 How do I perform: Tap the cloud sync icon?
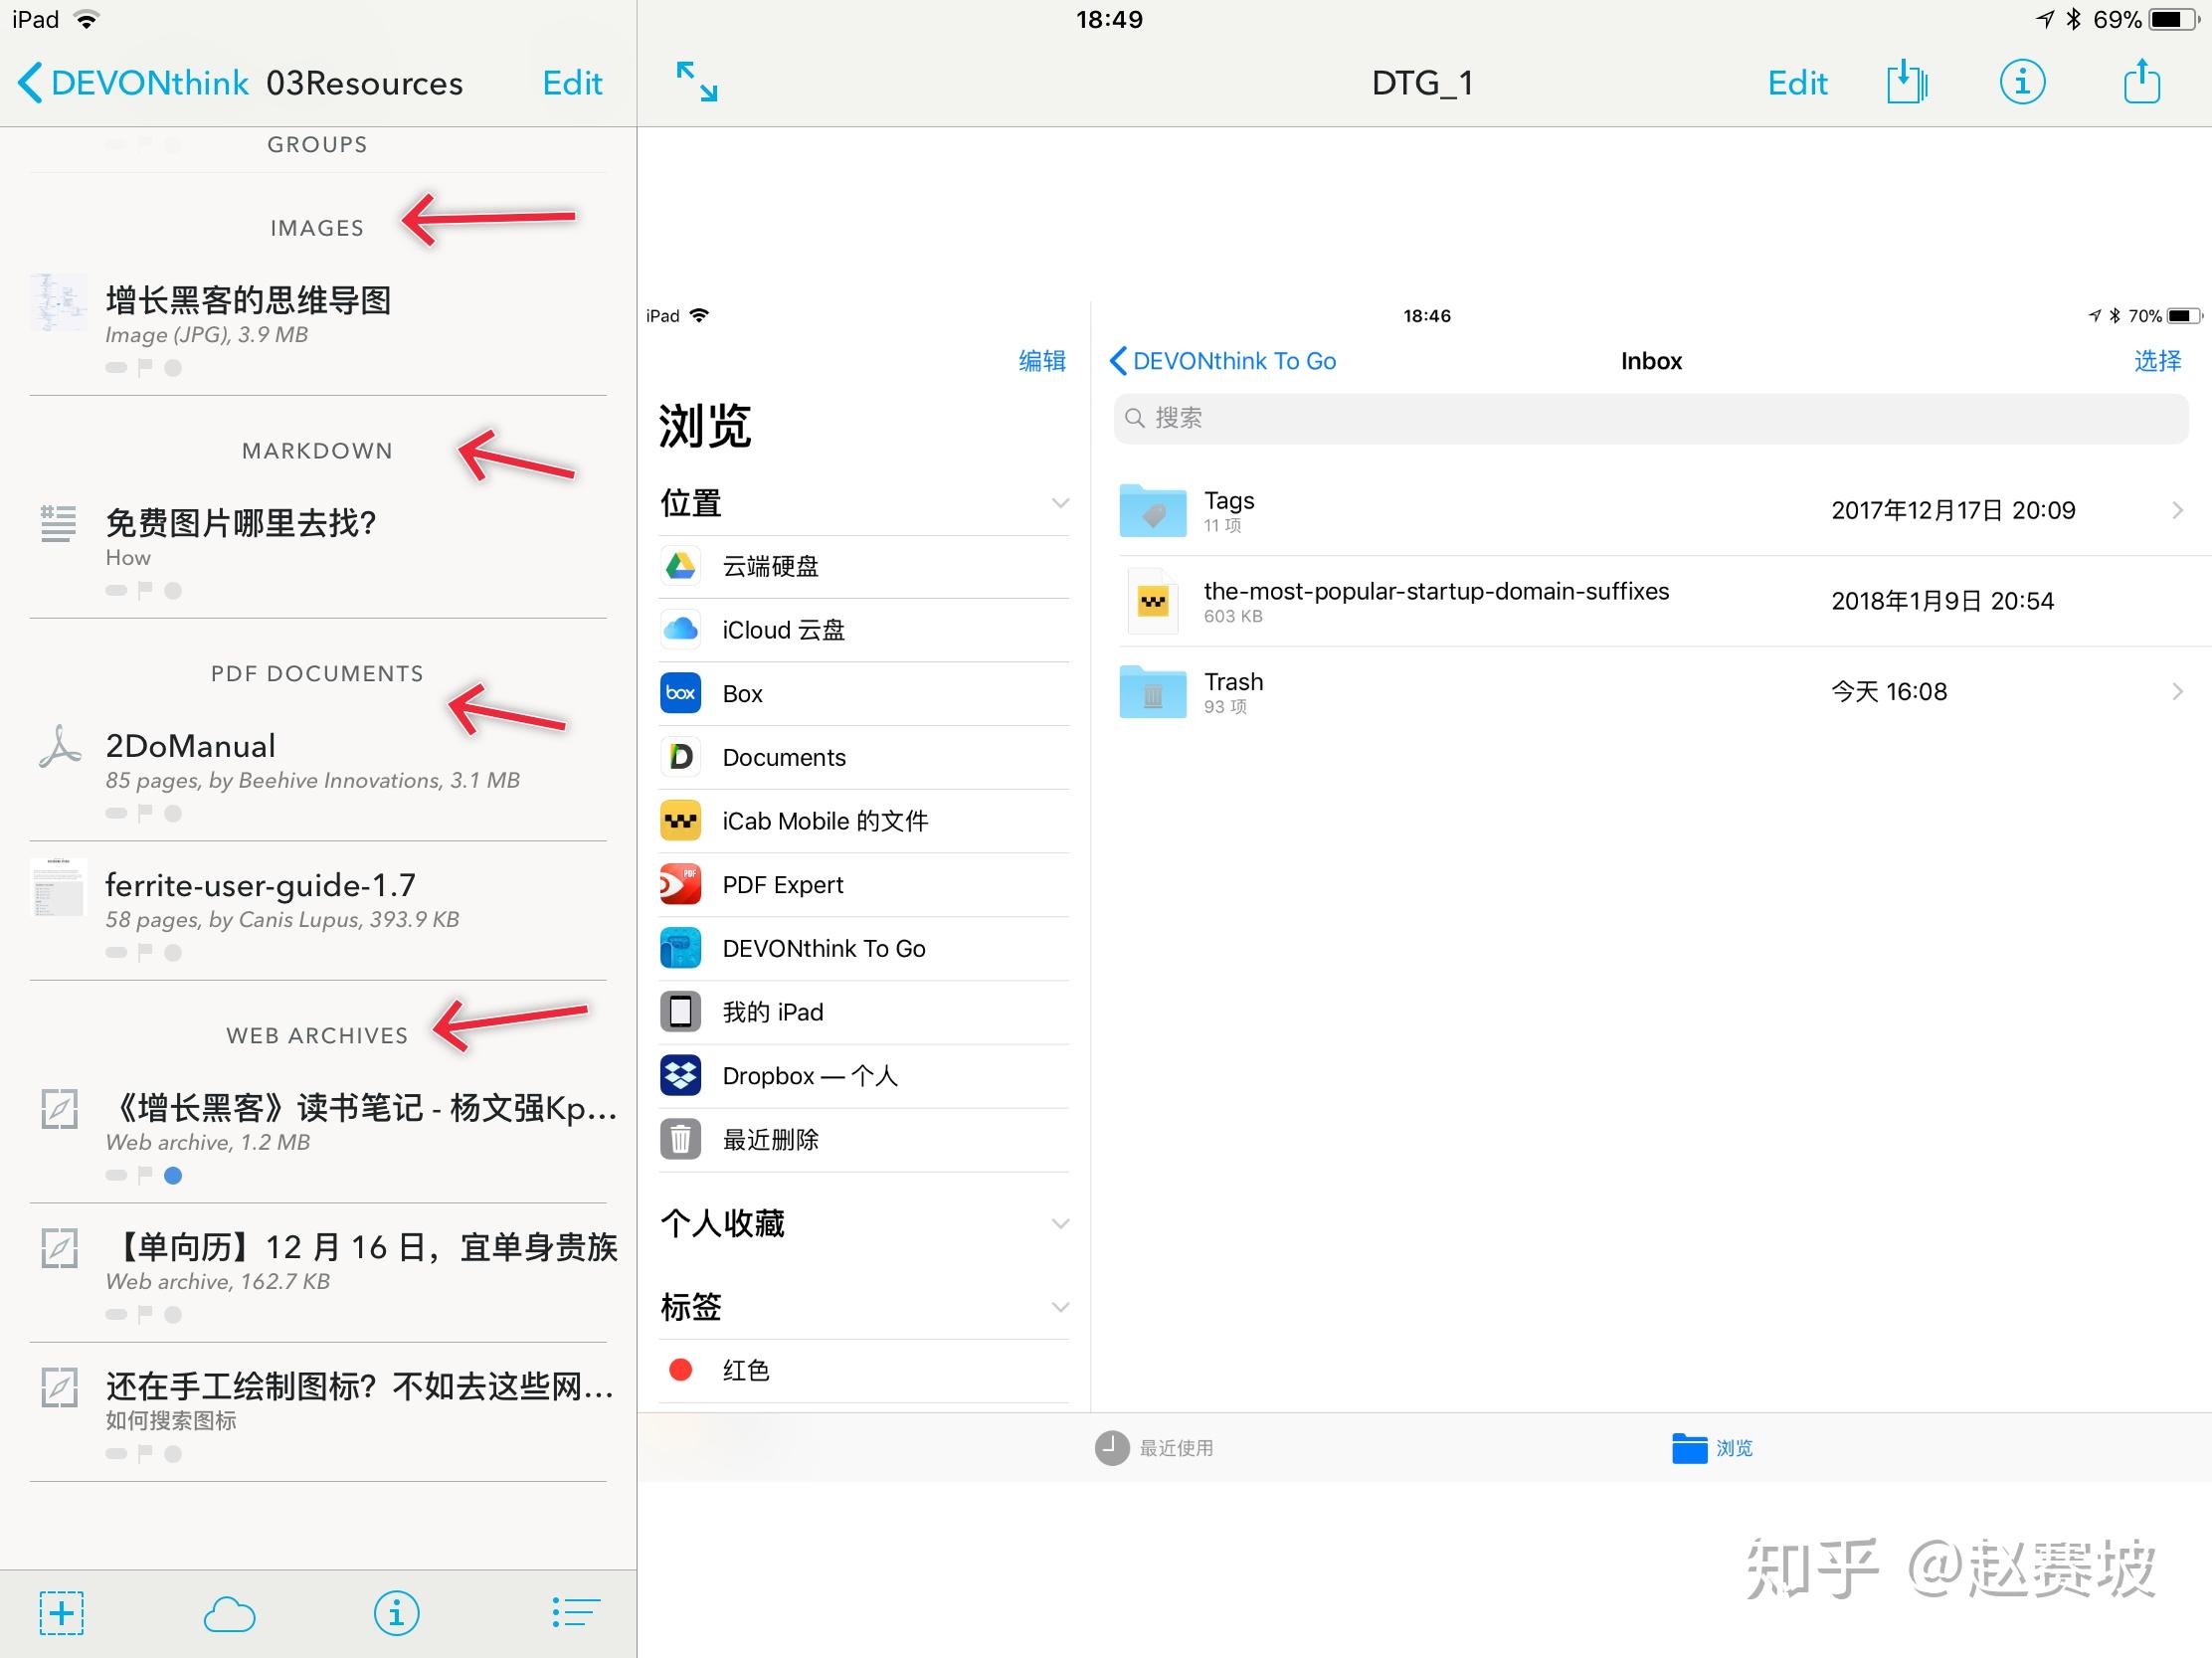pyautogui.click(x=229, y=1614)
